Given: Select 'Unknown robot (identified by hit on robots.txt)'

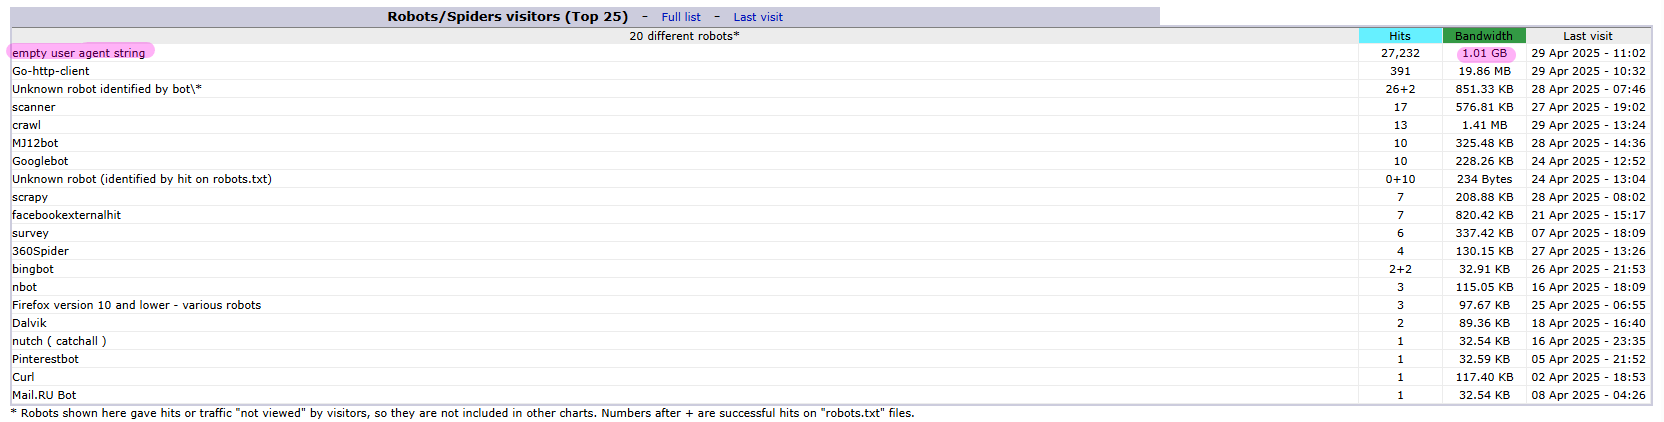Looking at the screenshot, I should tap(142, 179).
